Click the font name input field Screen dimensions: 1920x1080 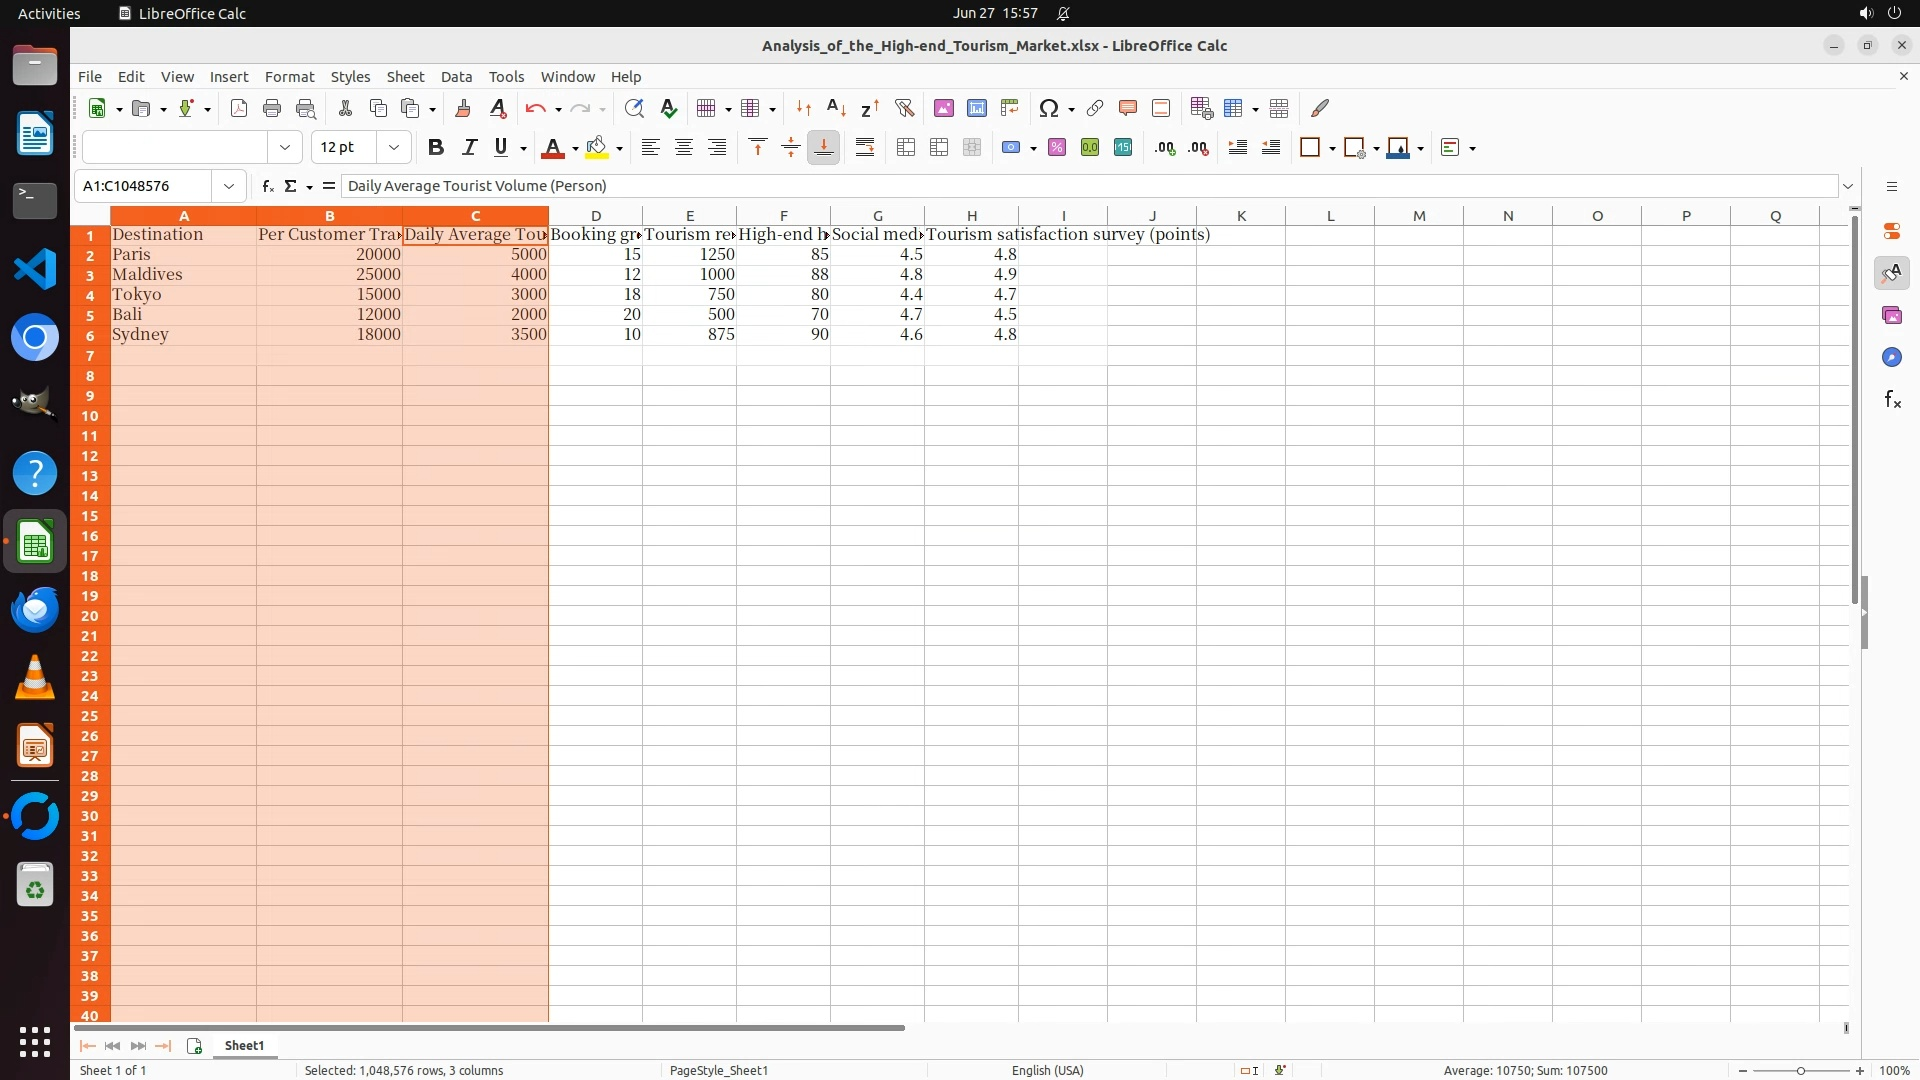point(175,148)
